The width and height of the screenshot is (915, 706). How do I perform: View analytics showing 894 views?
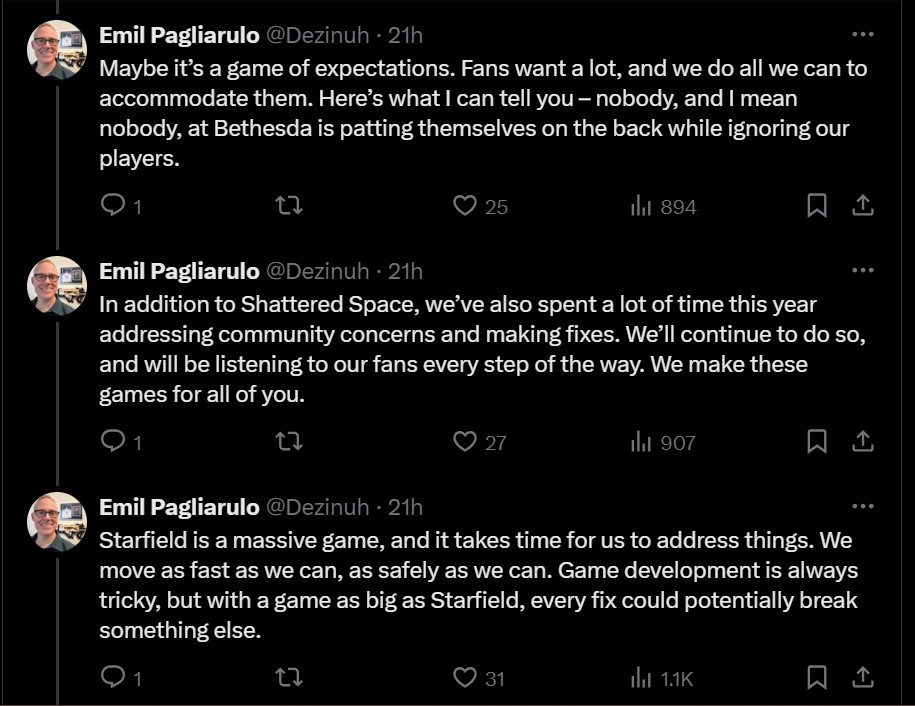click(663, 207)
